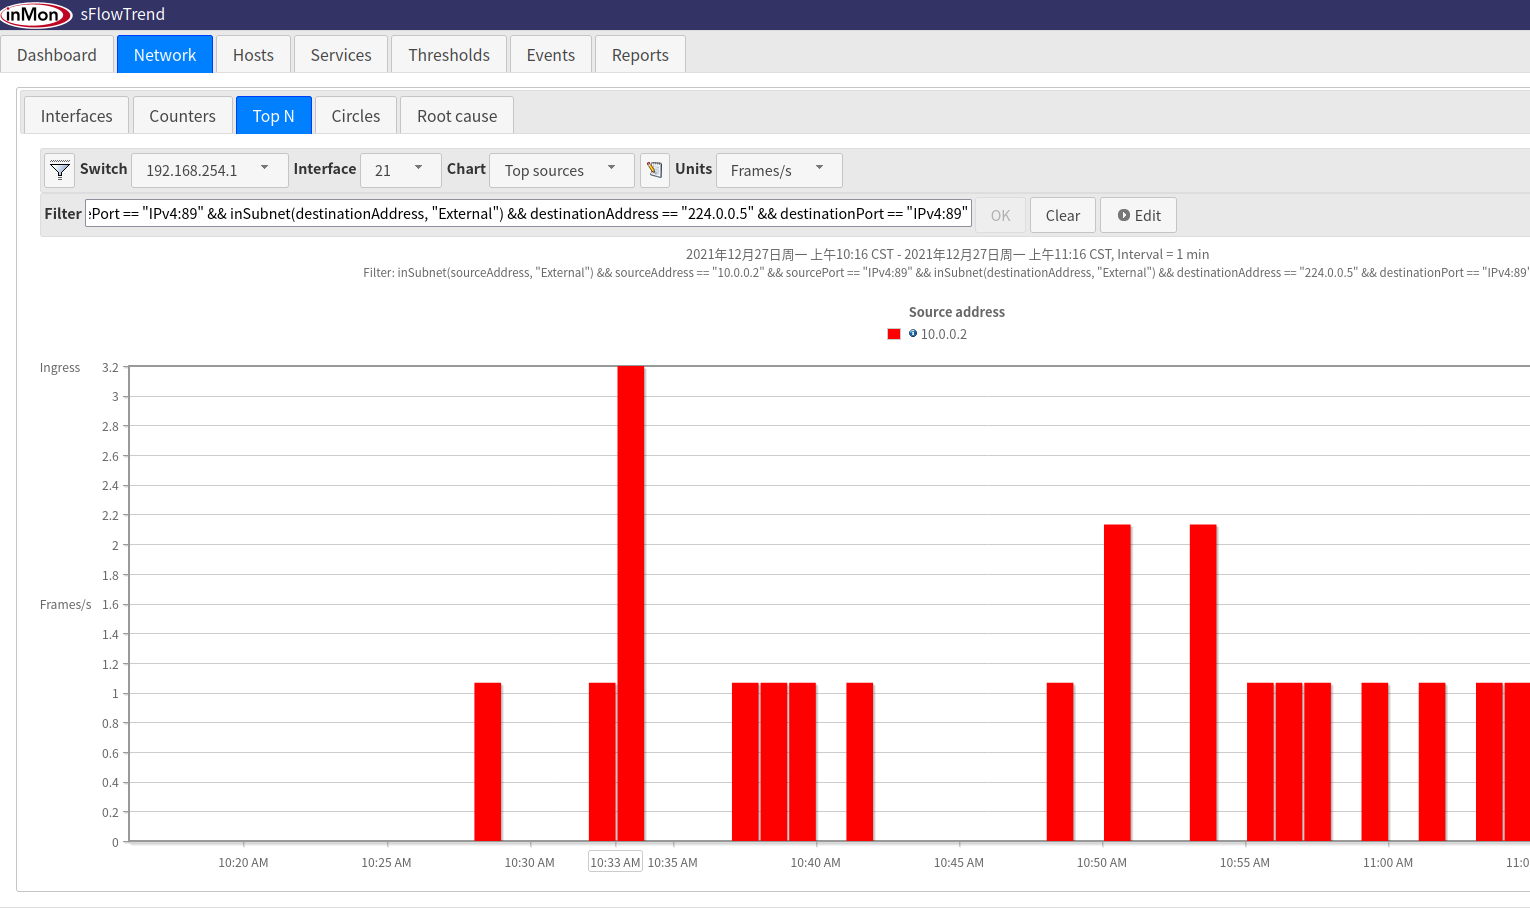
Task: Click the OK filter button
Action: coord(1000,215)
